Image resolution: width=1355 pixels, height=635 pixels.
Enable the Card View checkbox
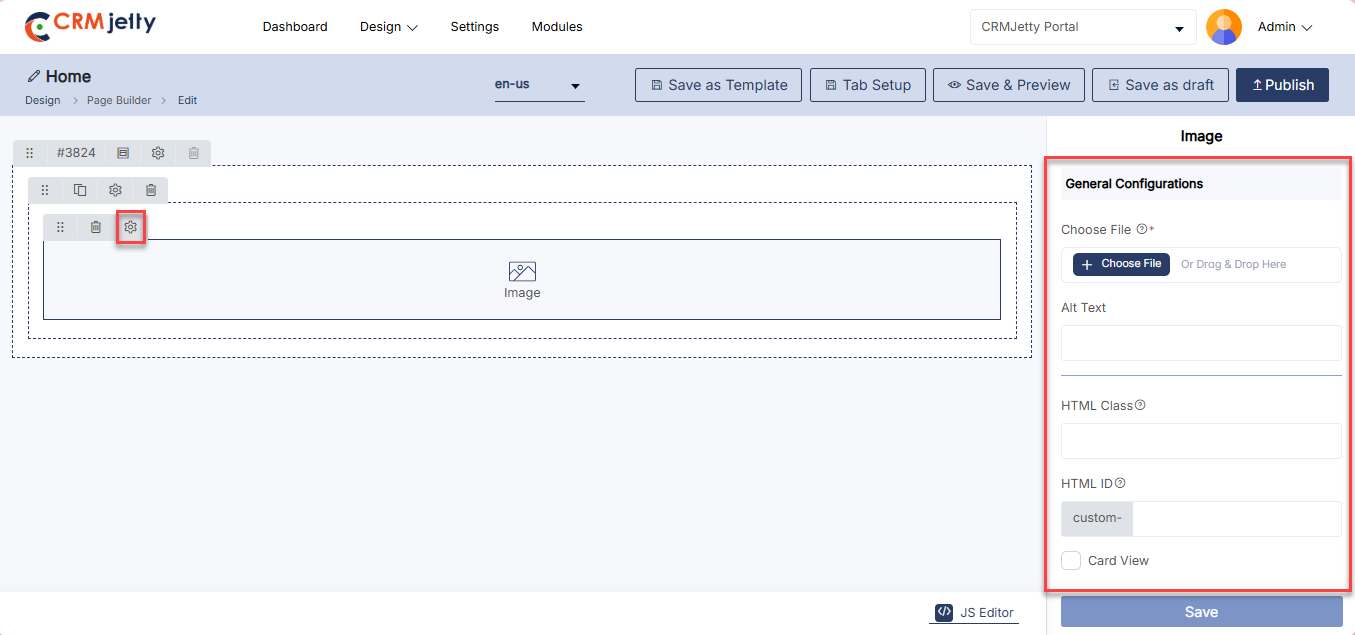click(1071, 561)
